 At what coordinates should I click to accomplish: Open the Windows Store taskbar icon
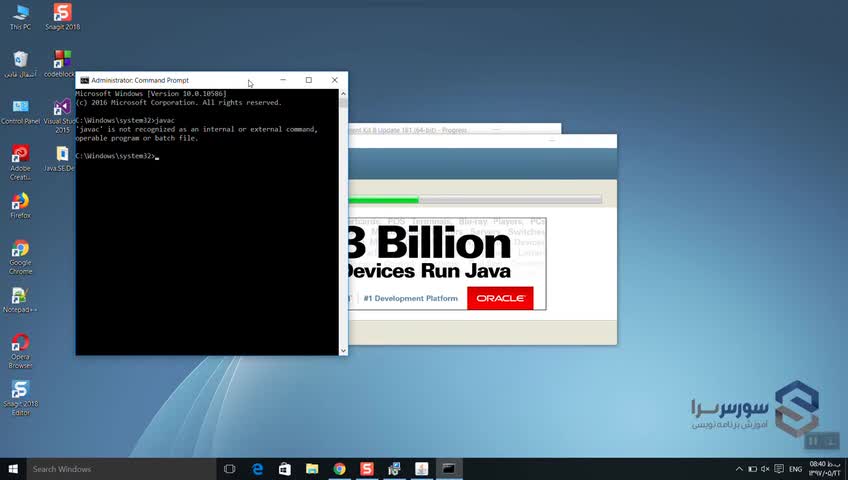tap(284, 469)
